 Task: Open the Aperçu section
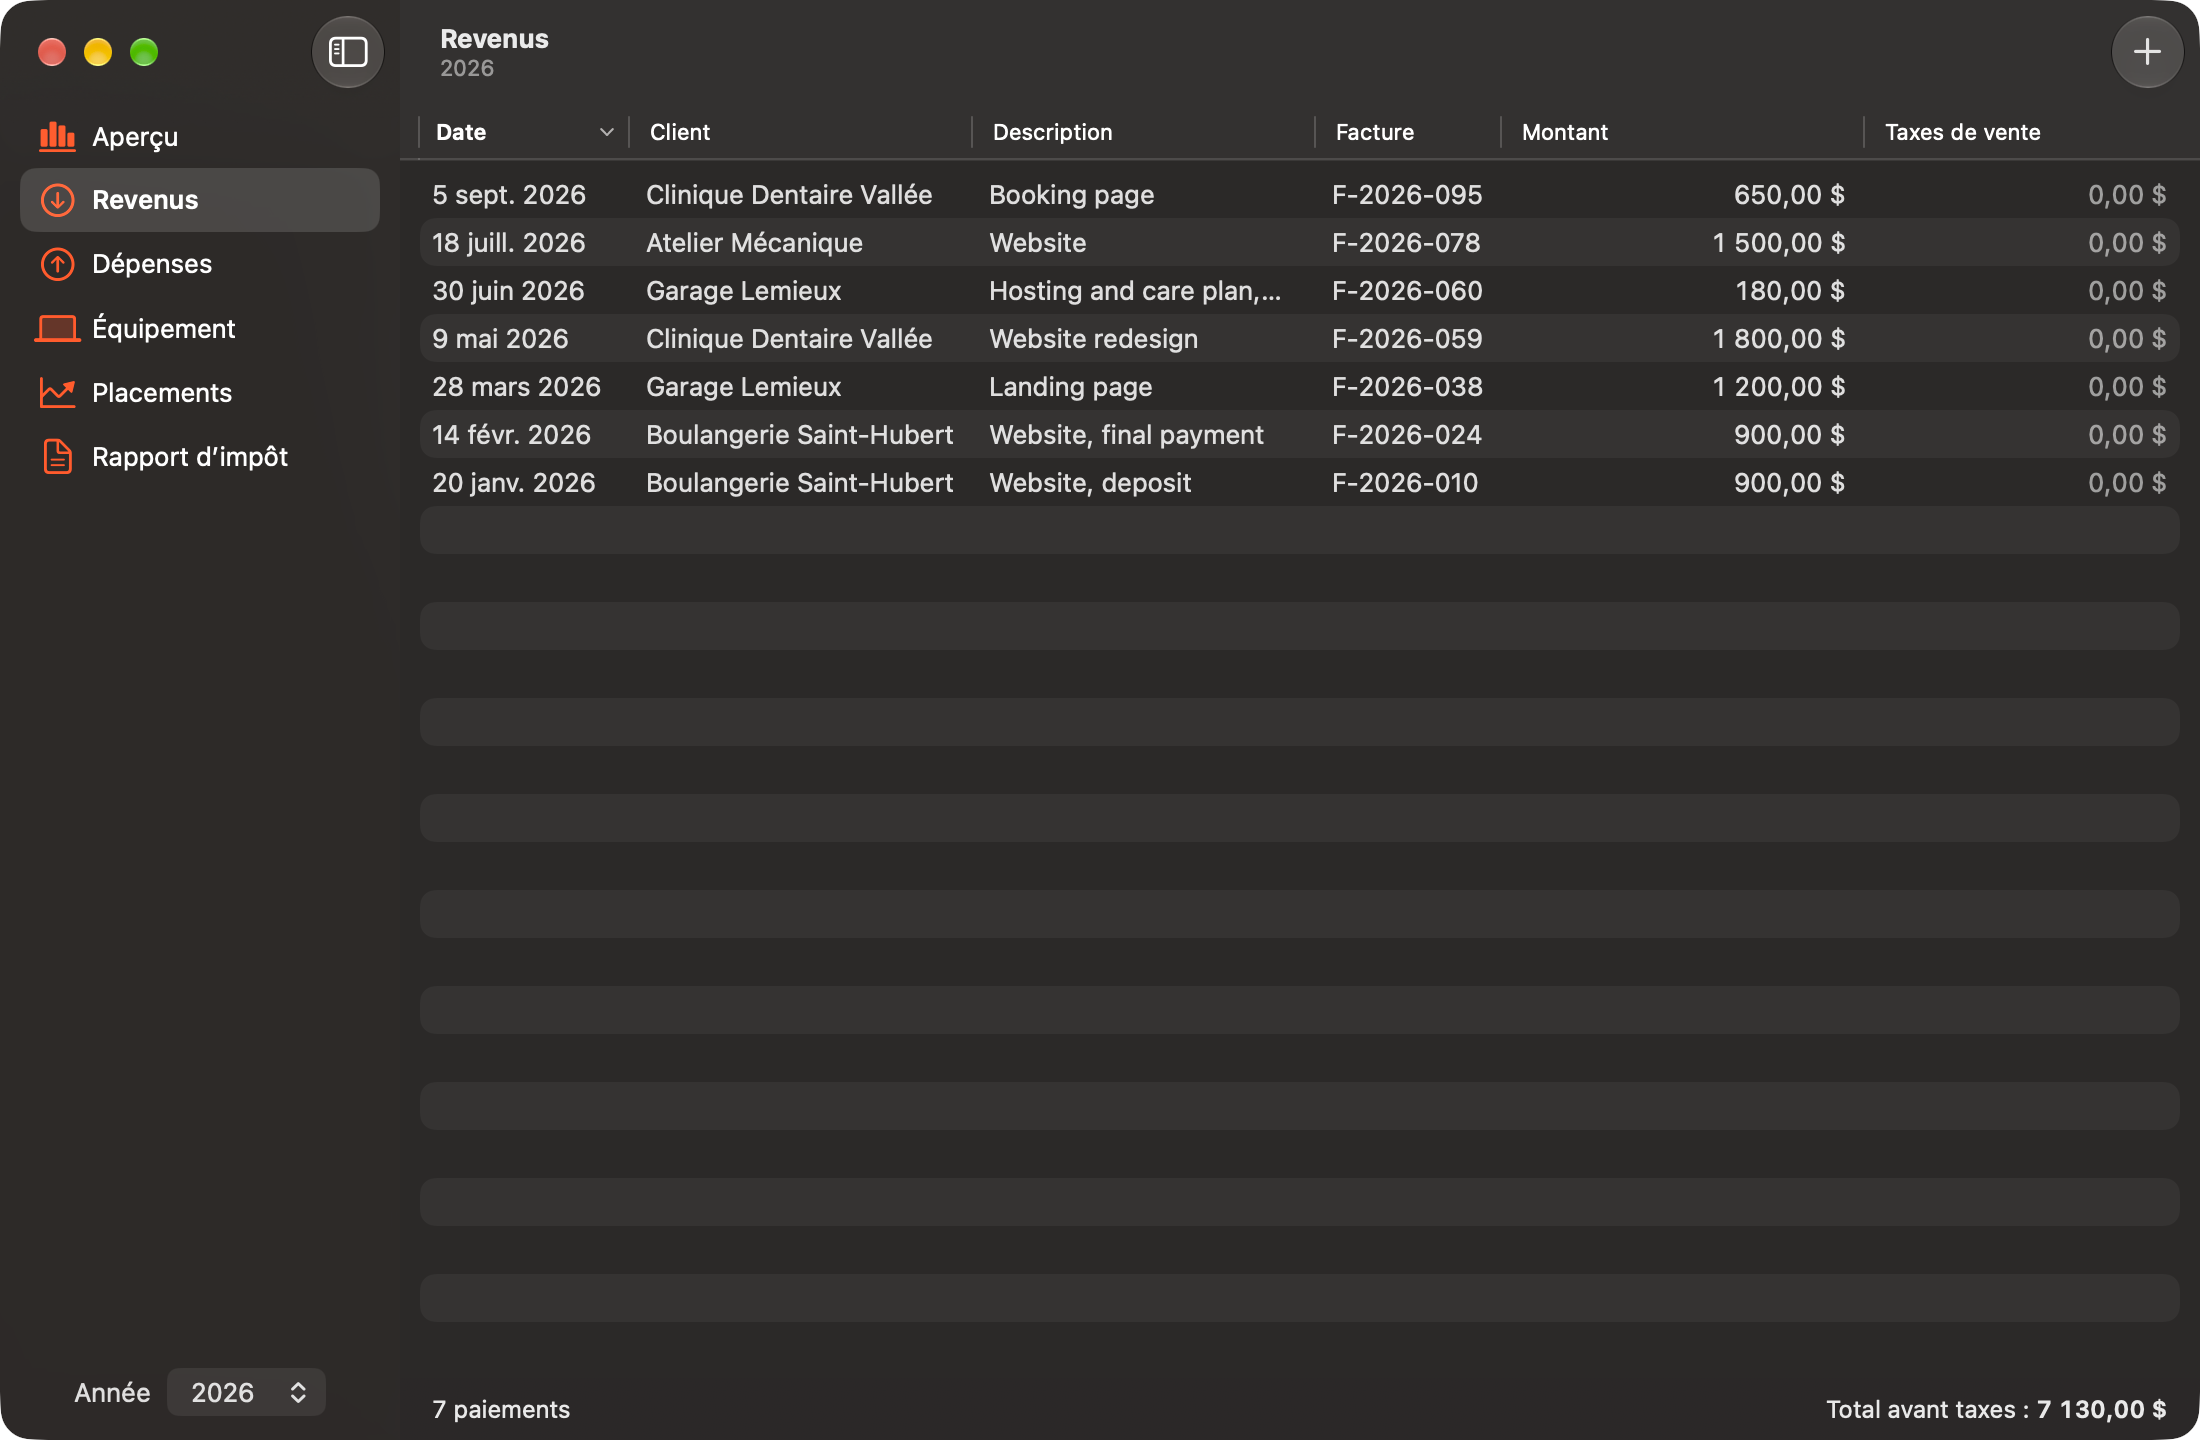click(x=200, y=137)
